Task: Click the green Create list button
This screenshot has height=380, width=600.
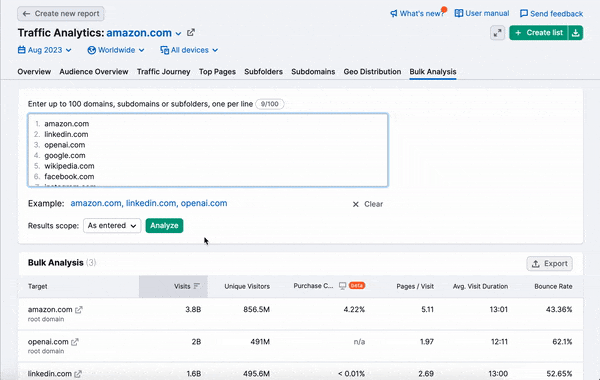Action: click(x=539, y=33)
